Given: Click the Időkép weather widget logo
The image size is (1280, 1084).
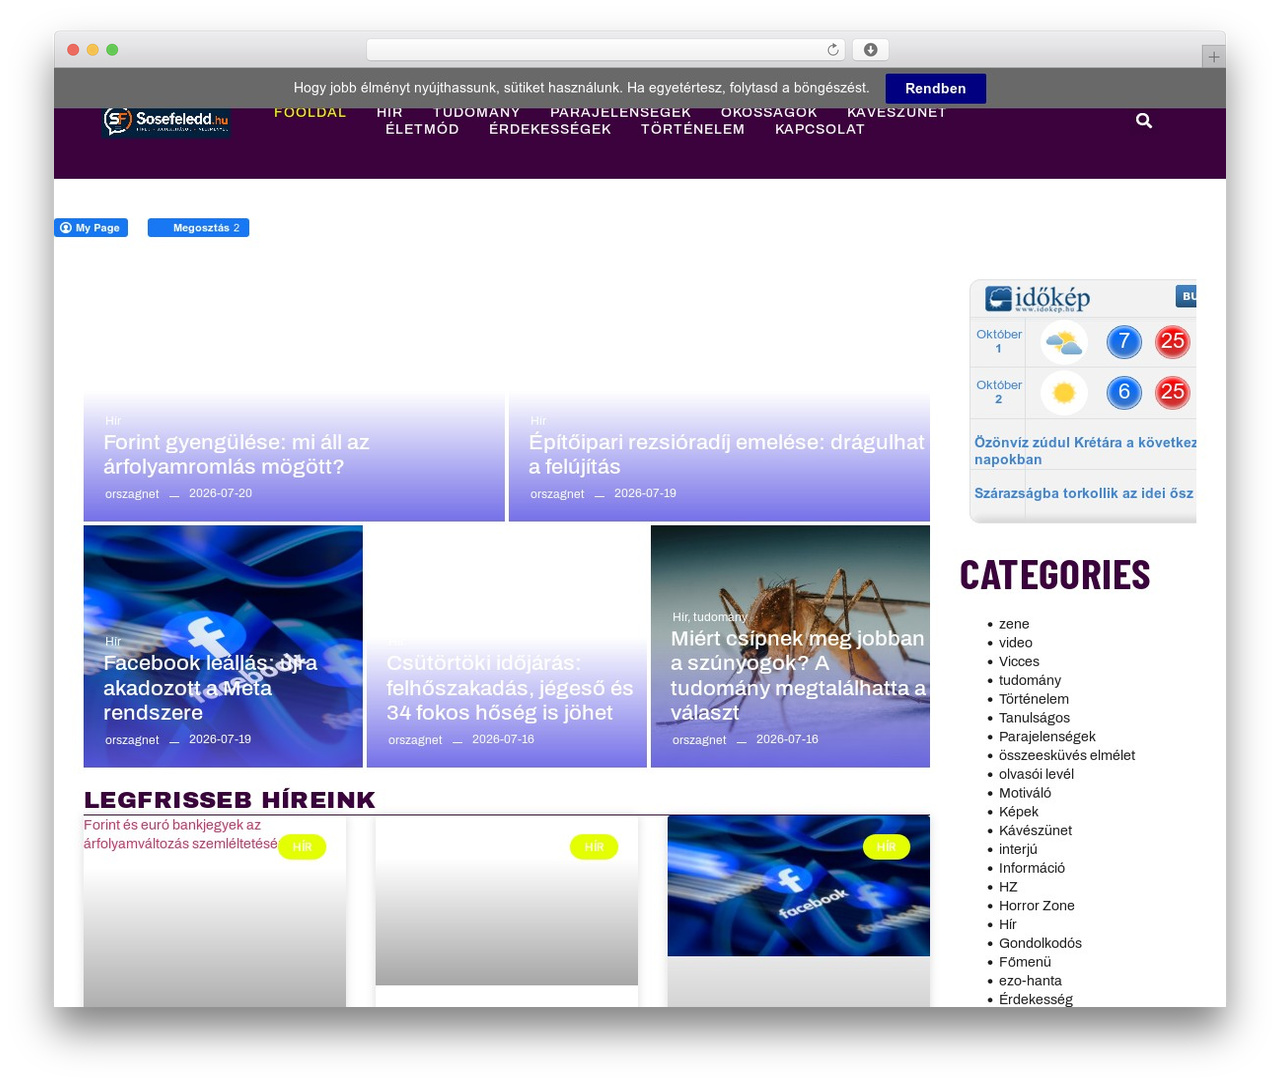Looking at the screenshot, I should [1037, 298].
